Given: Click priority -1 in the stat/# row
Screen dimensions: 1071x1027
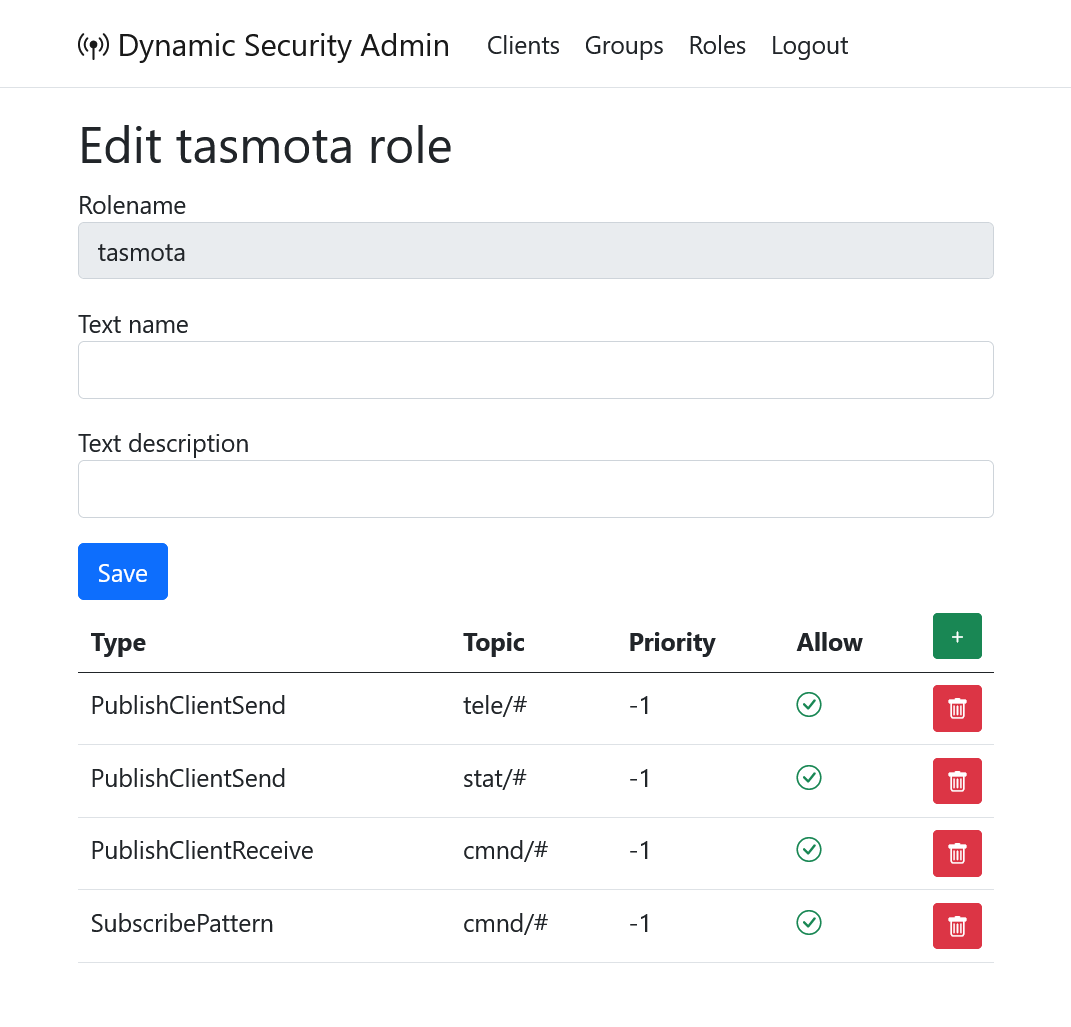Looking at the screenshot, I should pos(639,778).
